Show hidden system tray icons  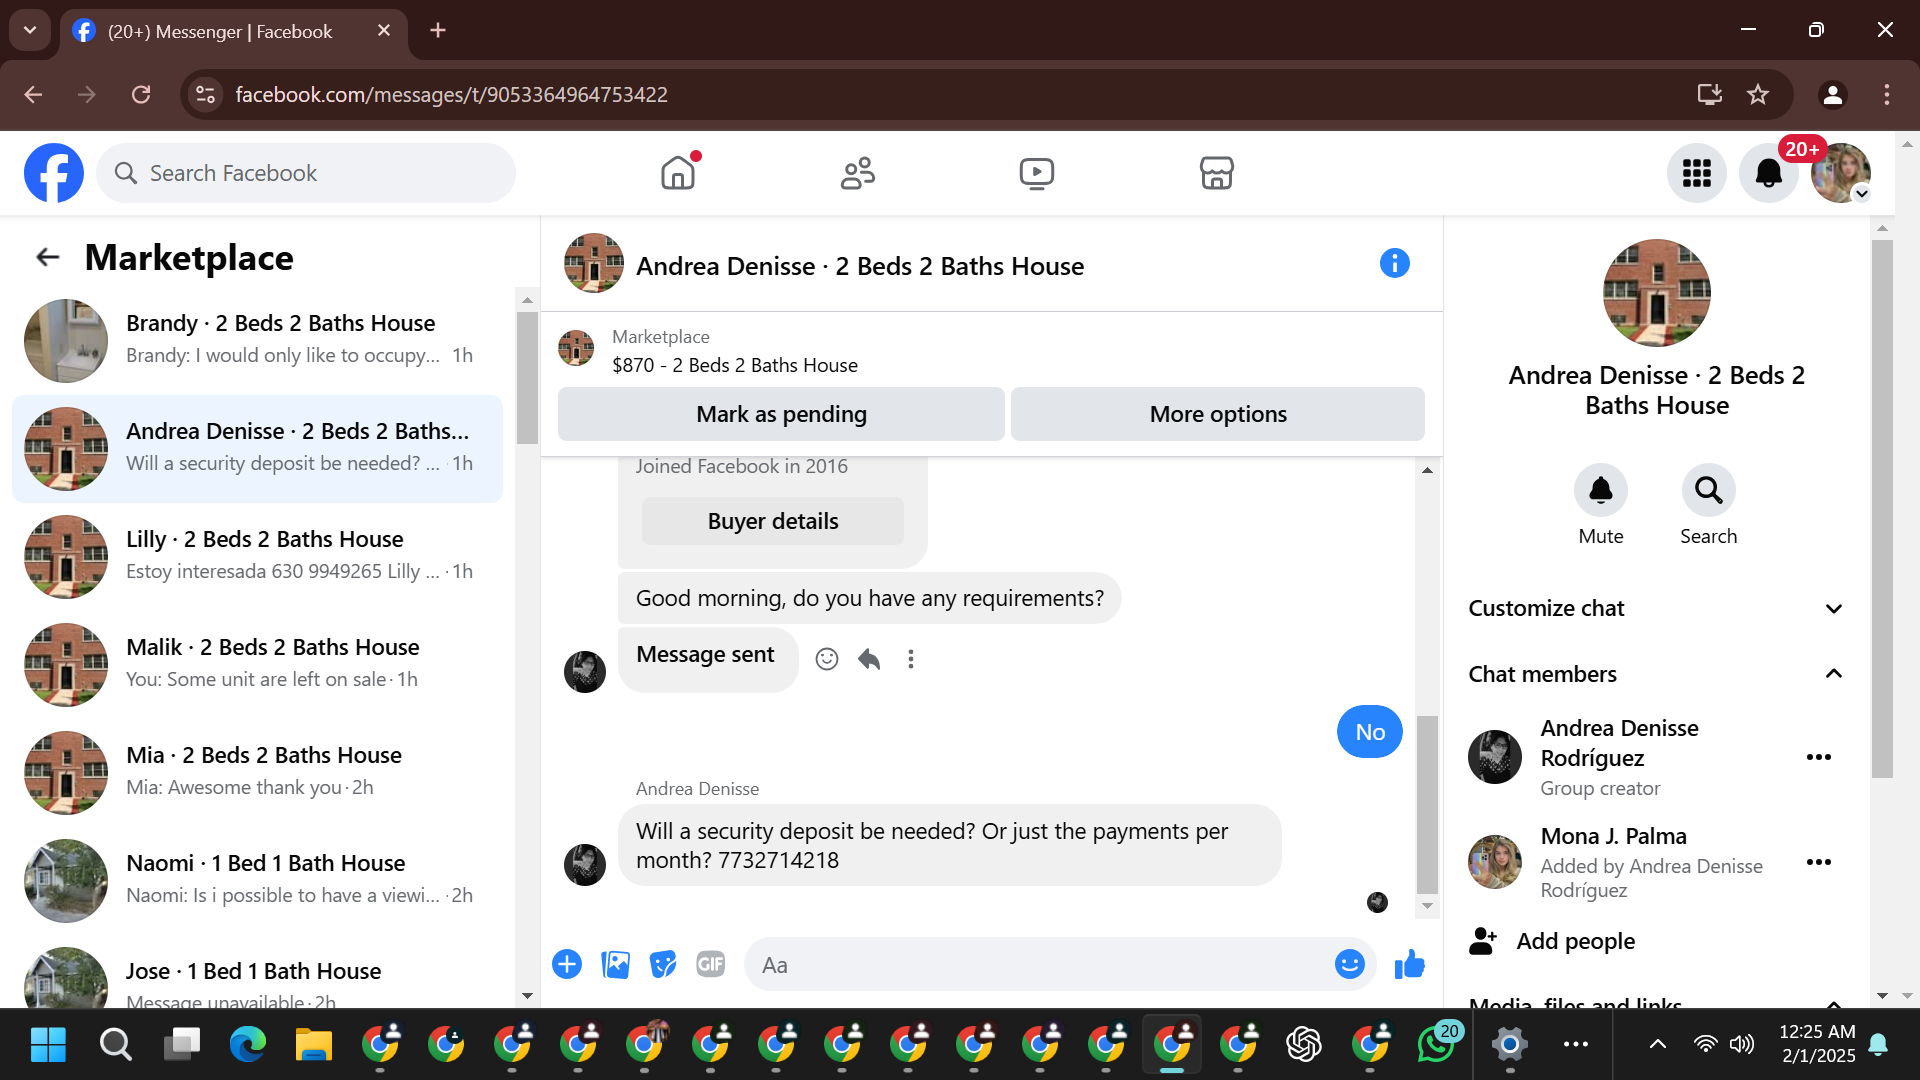pos(1657,1045)
